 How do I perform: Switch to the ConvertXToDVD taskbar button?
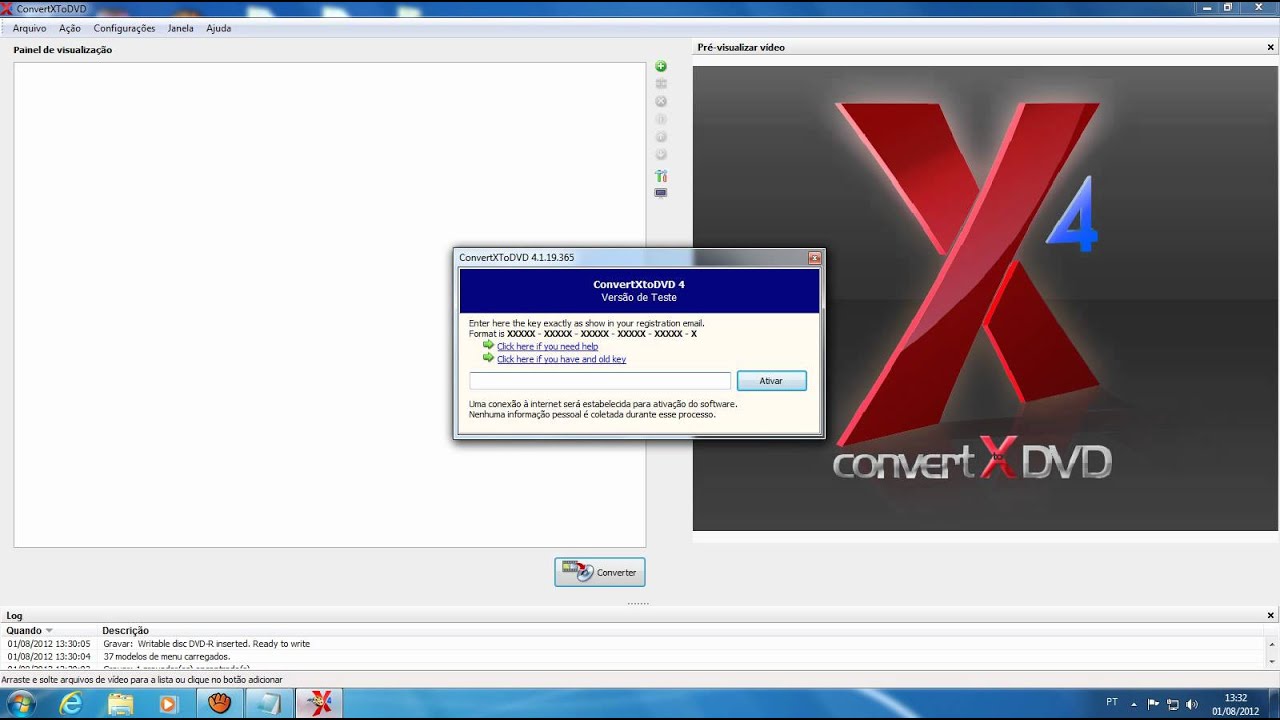pos(319,704)
